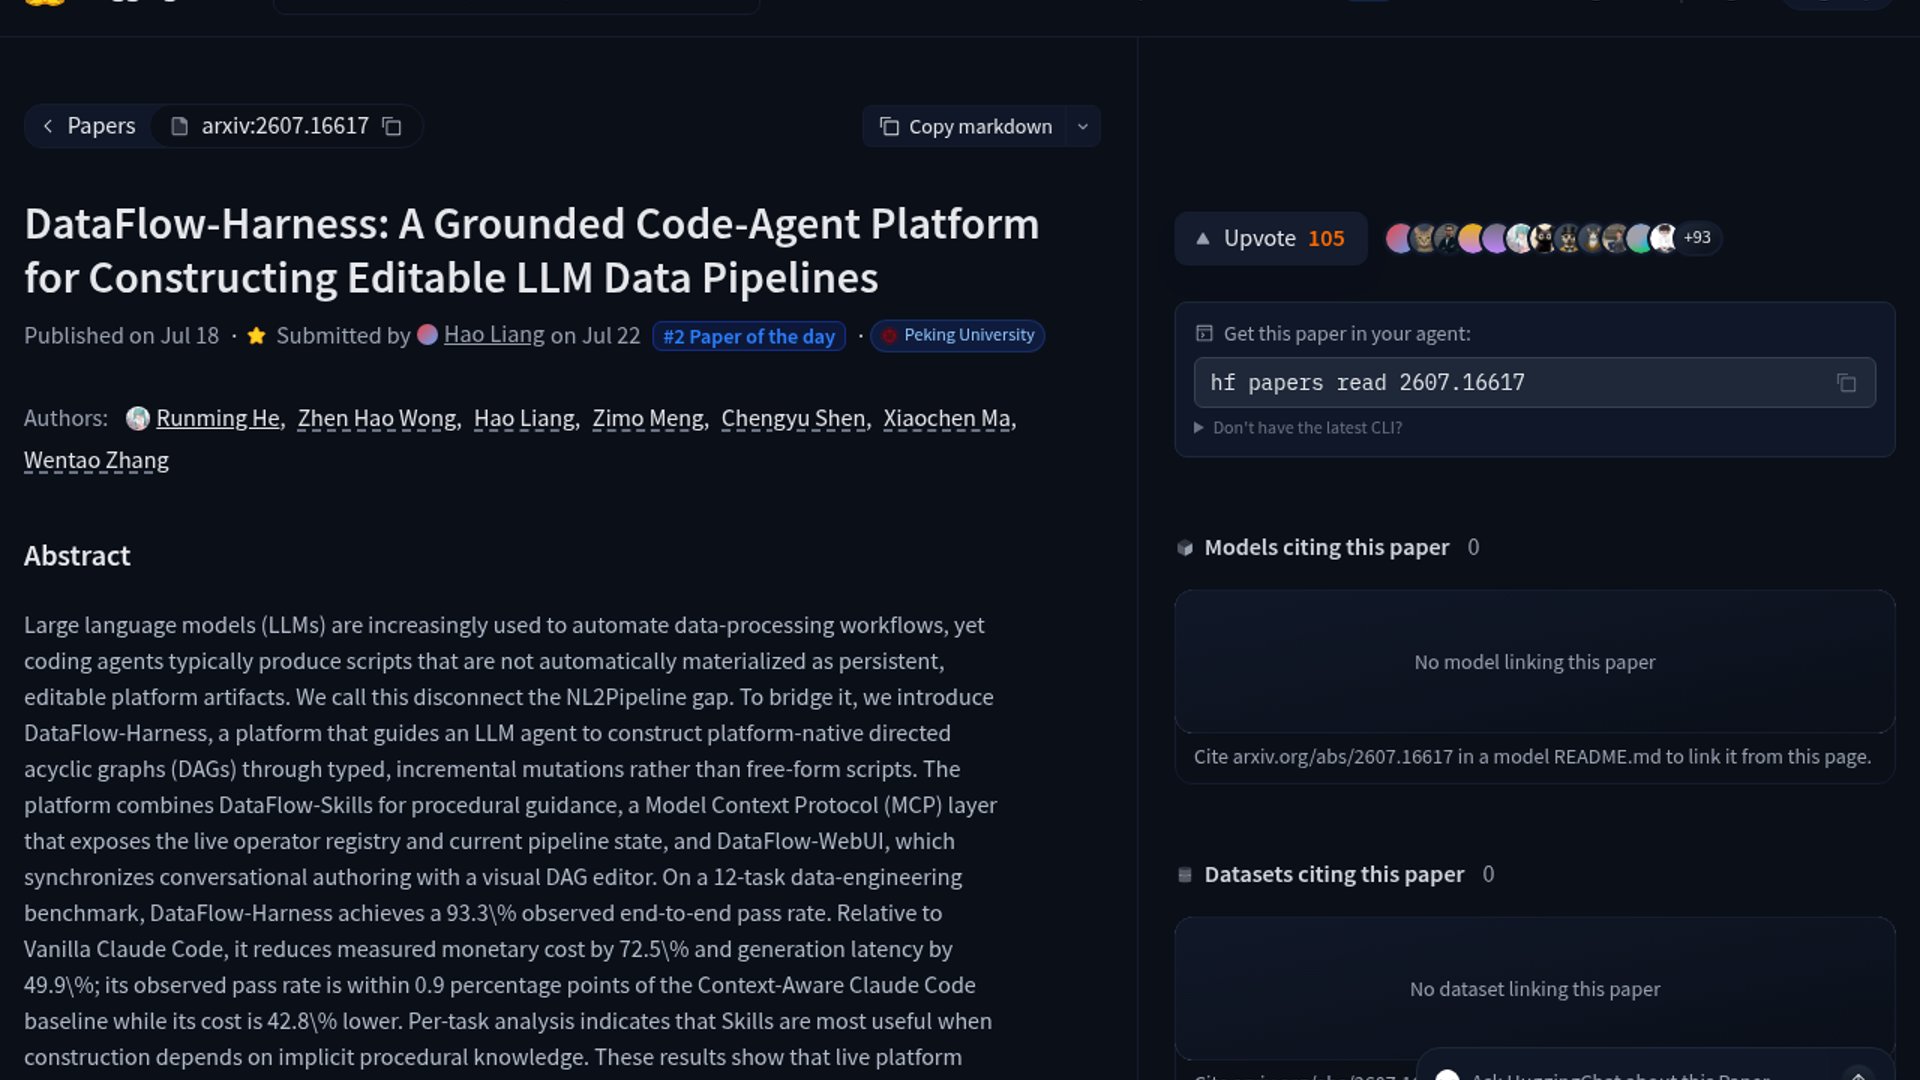Click author Wentao Zhang
The height and width of the screenshot is (1080, 1920).
pyautogui.click(x=96, y=460)
